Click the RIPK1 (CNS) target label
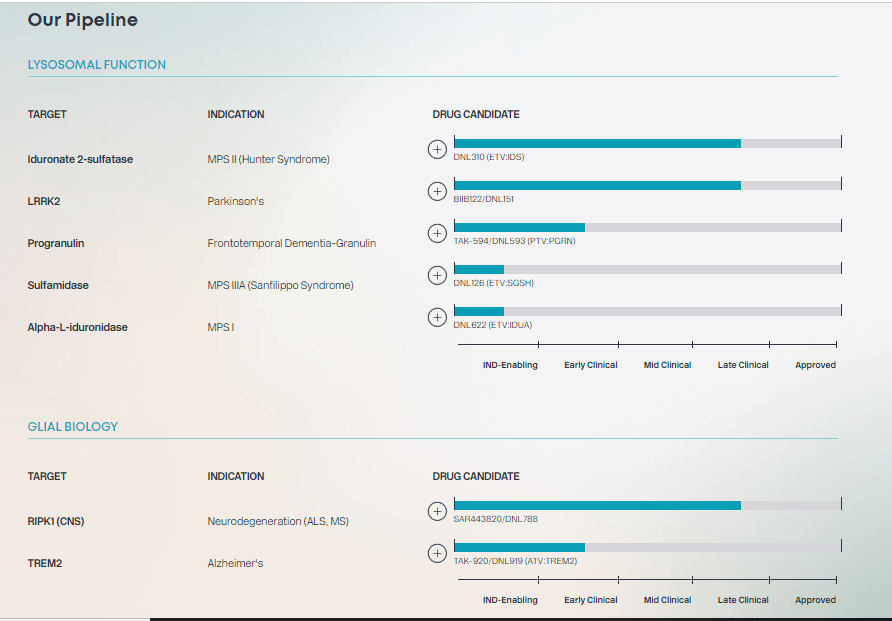Viewport: 892px width, 621px height. coord(56,521)
